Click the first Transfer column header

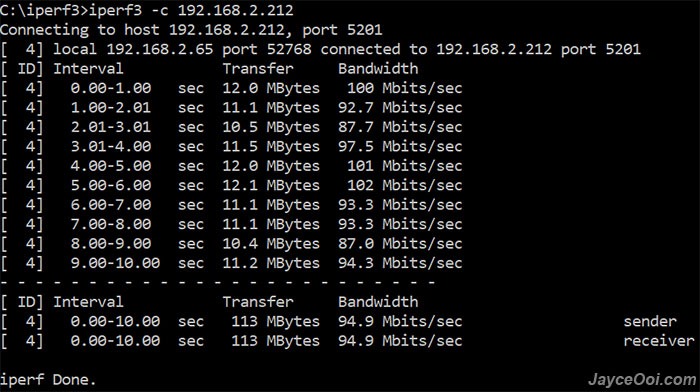(x=258, y=68)
